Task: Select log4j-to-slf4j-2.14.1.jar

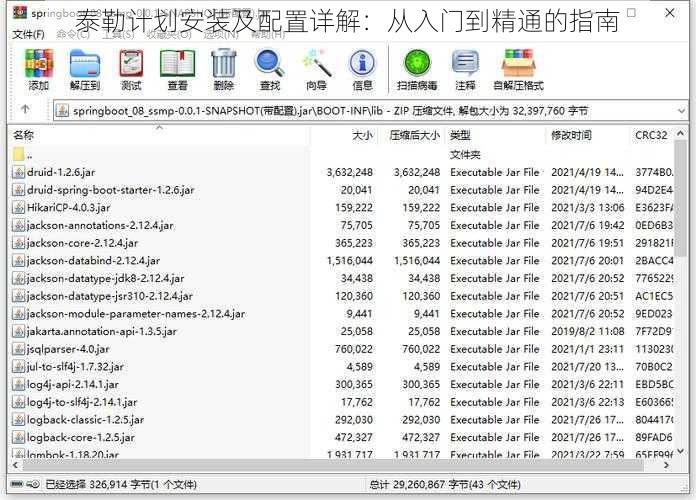Action: pos(82,402)
